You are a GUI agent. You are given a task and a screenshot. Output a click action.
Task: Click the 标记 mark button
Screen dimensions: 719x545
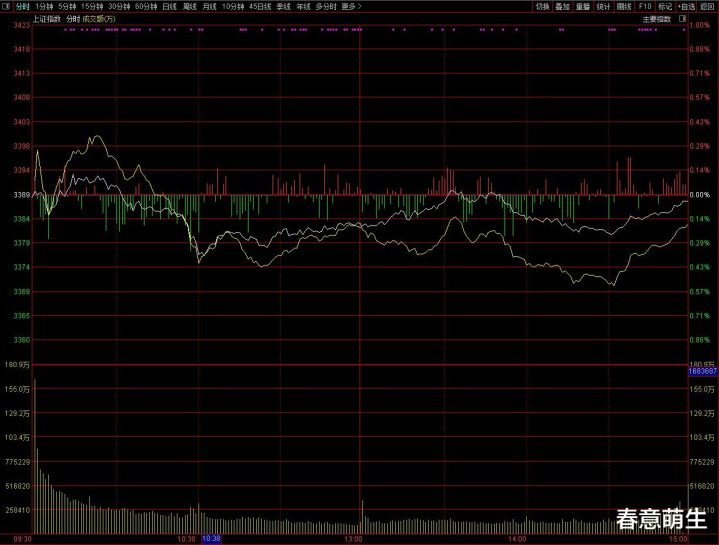click(665, 6)
